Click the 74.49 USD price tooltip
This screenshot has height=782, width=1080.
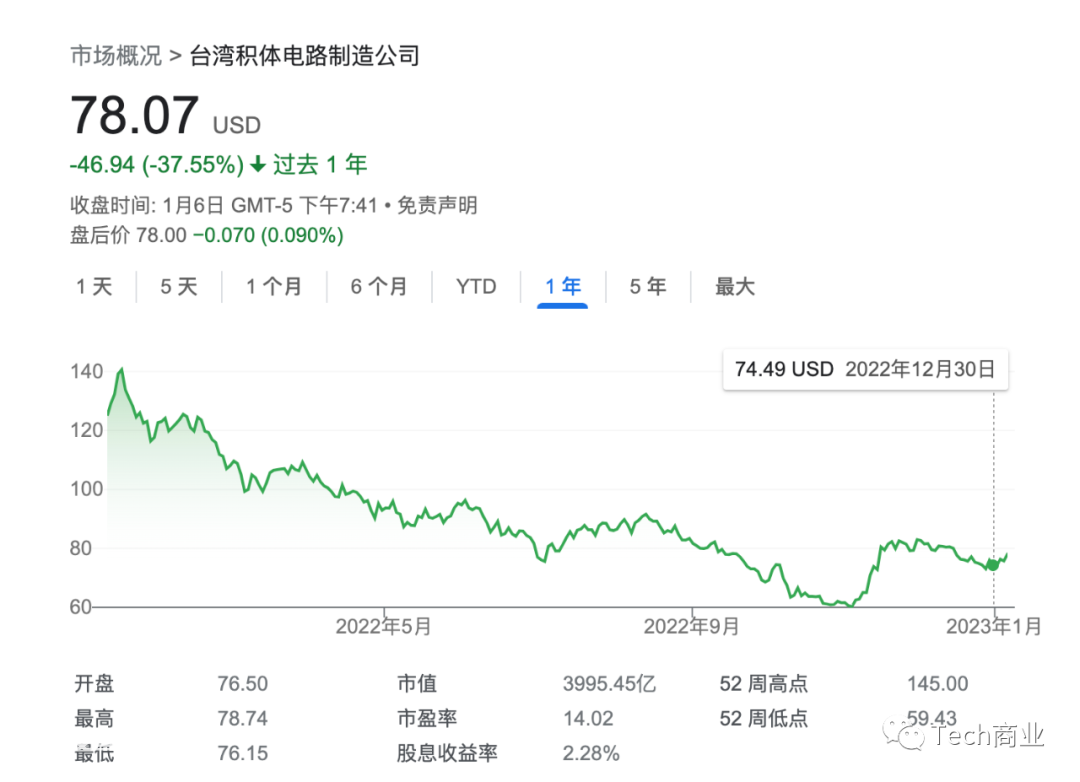(x=865, y=370)
